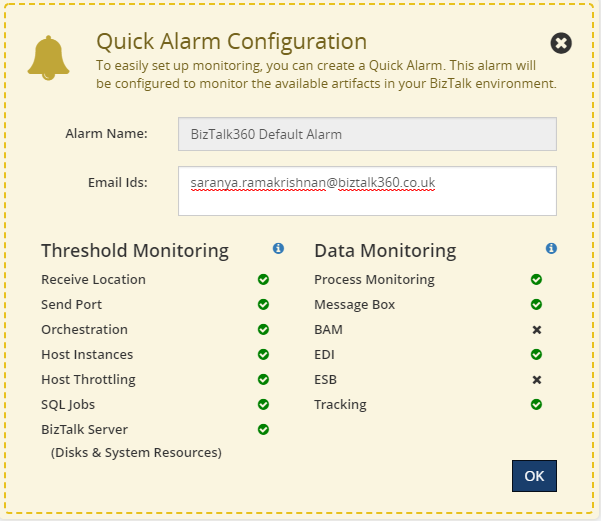Click the Receive Location green check icon

pos(264,280)
